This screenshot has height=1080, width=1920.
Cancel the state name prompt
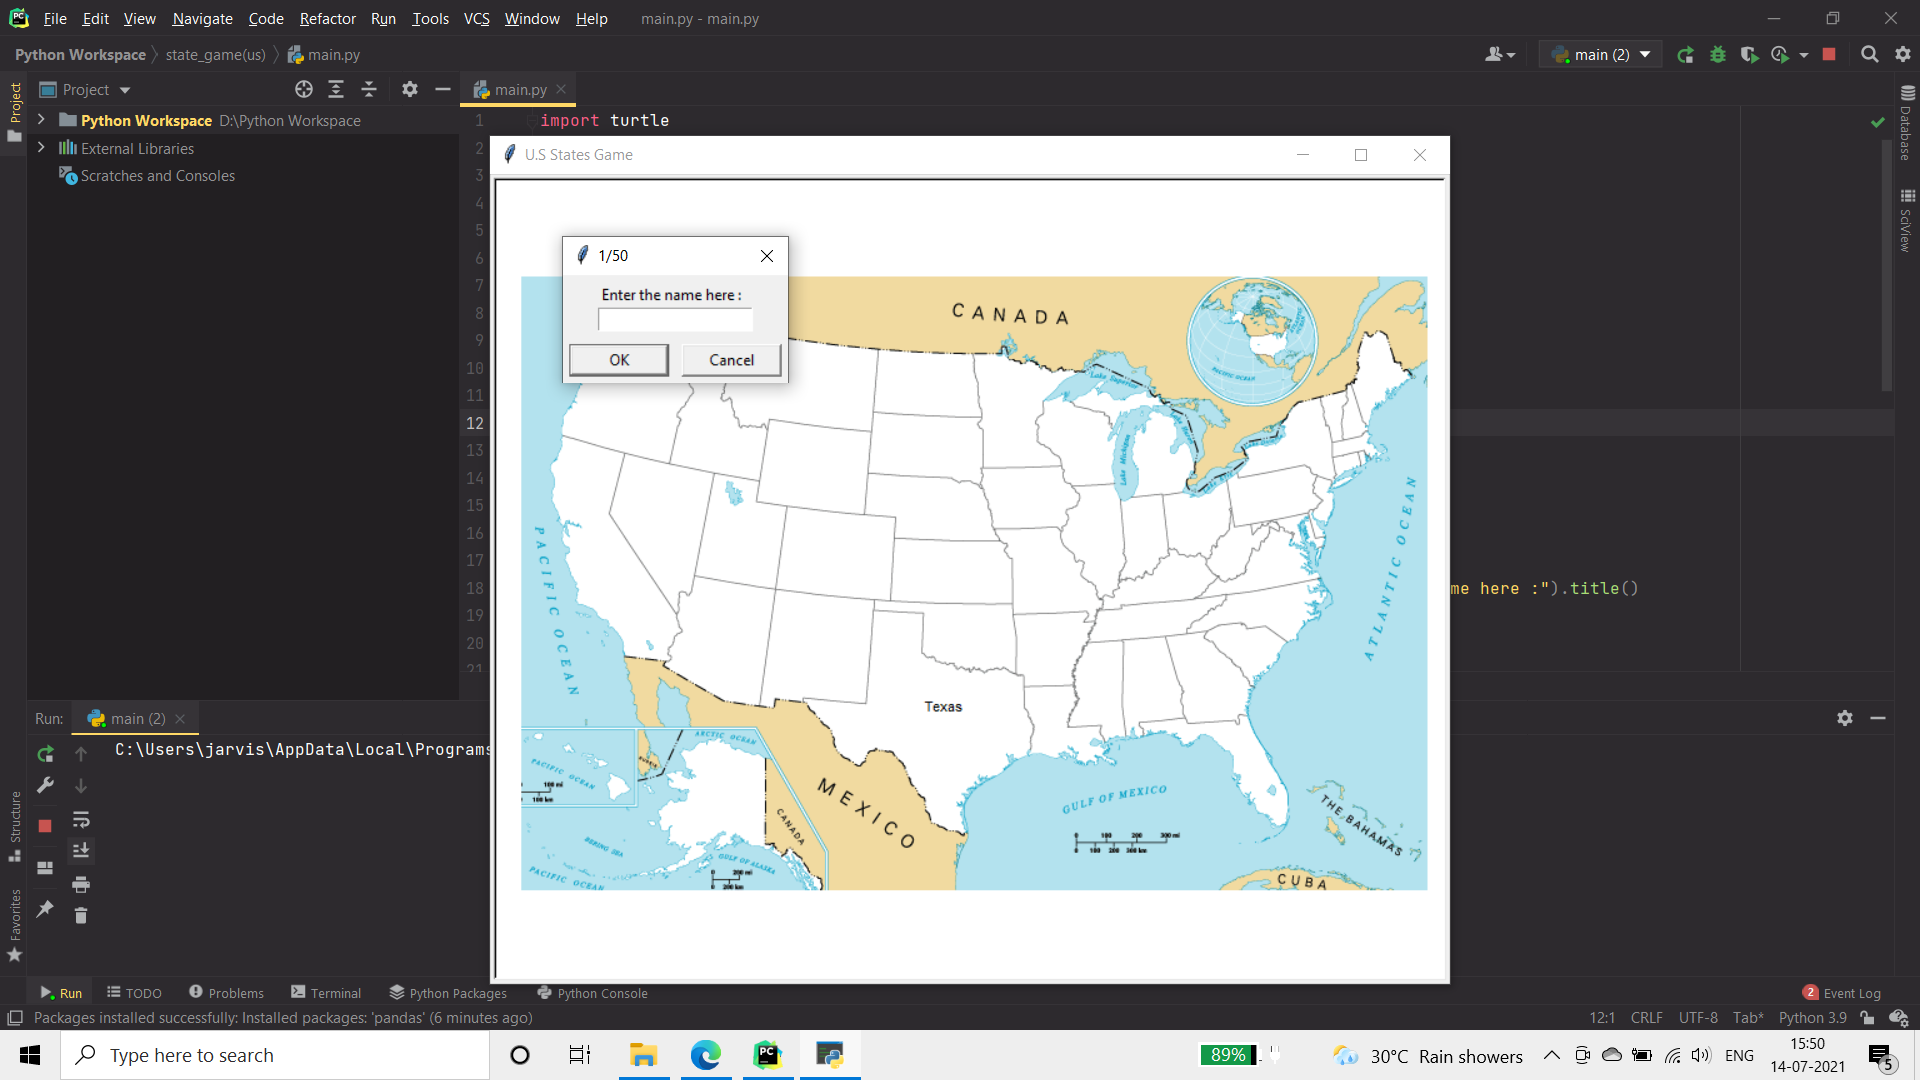tap(731, 359)
